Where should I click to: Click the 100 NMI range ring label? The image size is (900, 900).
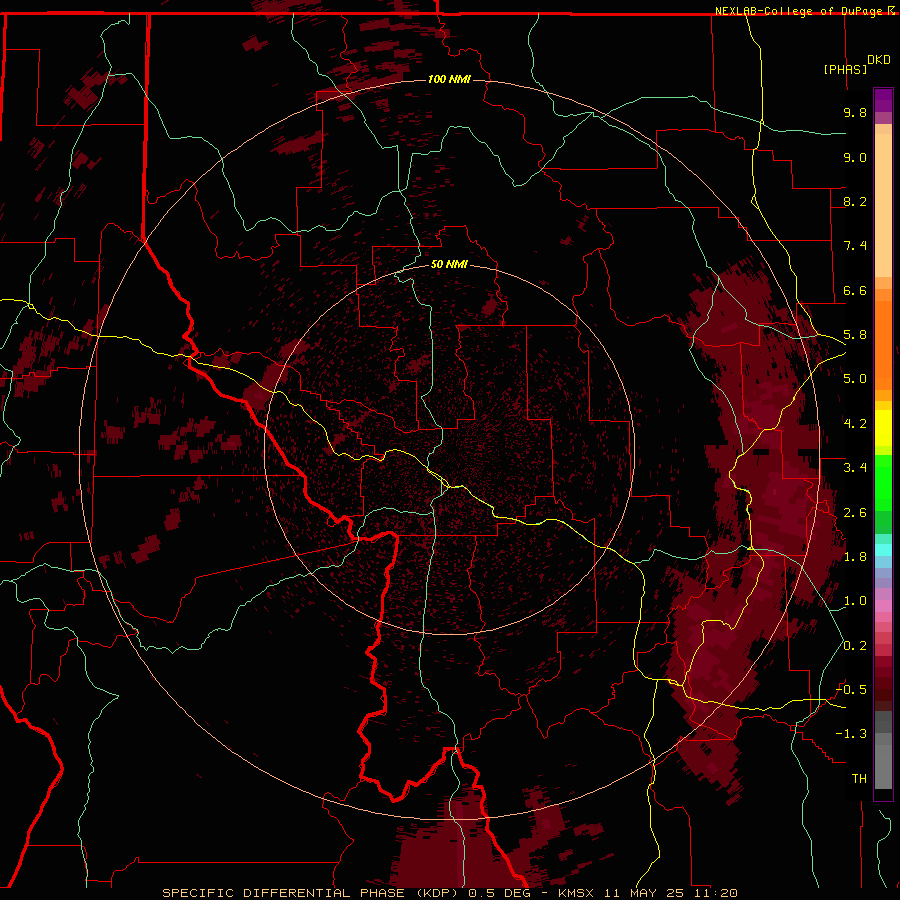pos(449,79)
